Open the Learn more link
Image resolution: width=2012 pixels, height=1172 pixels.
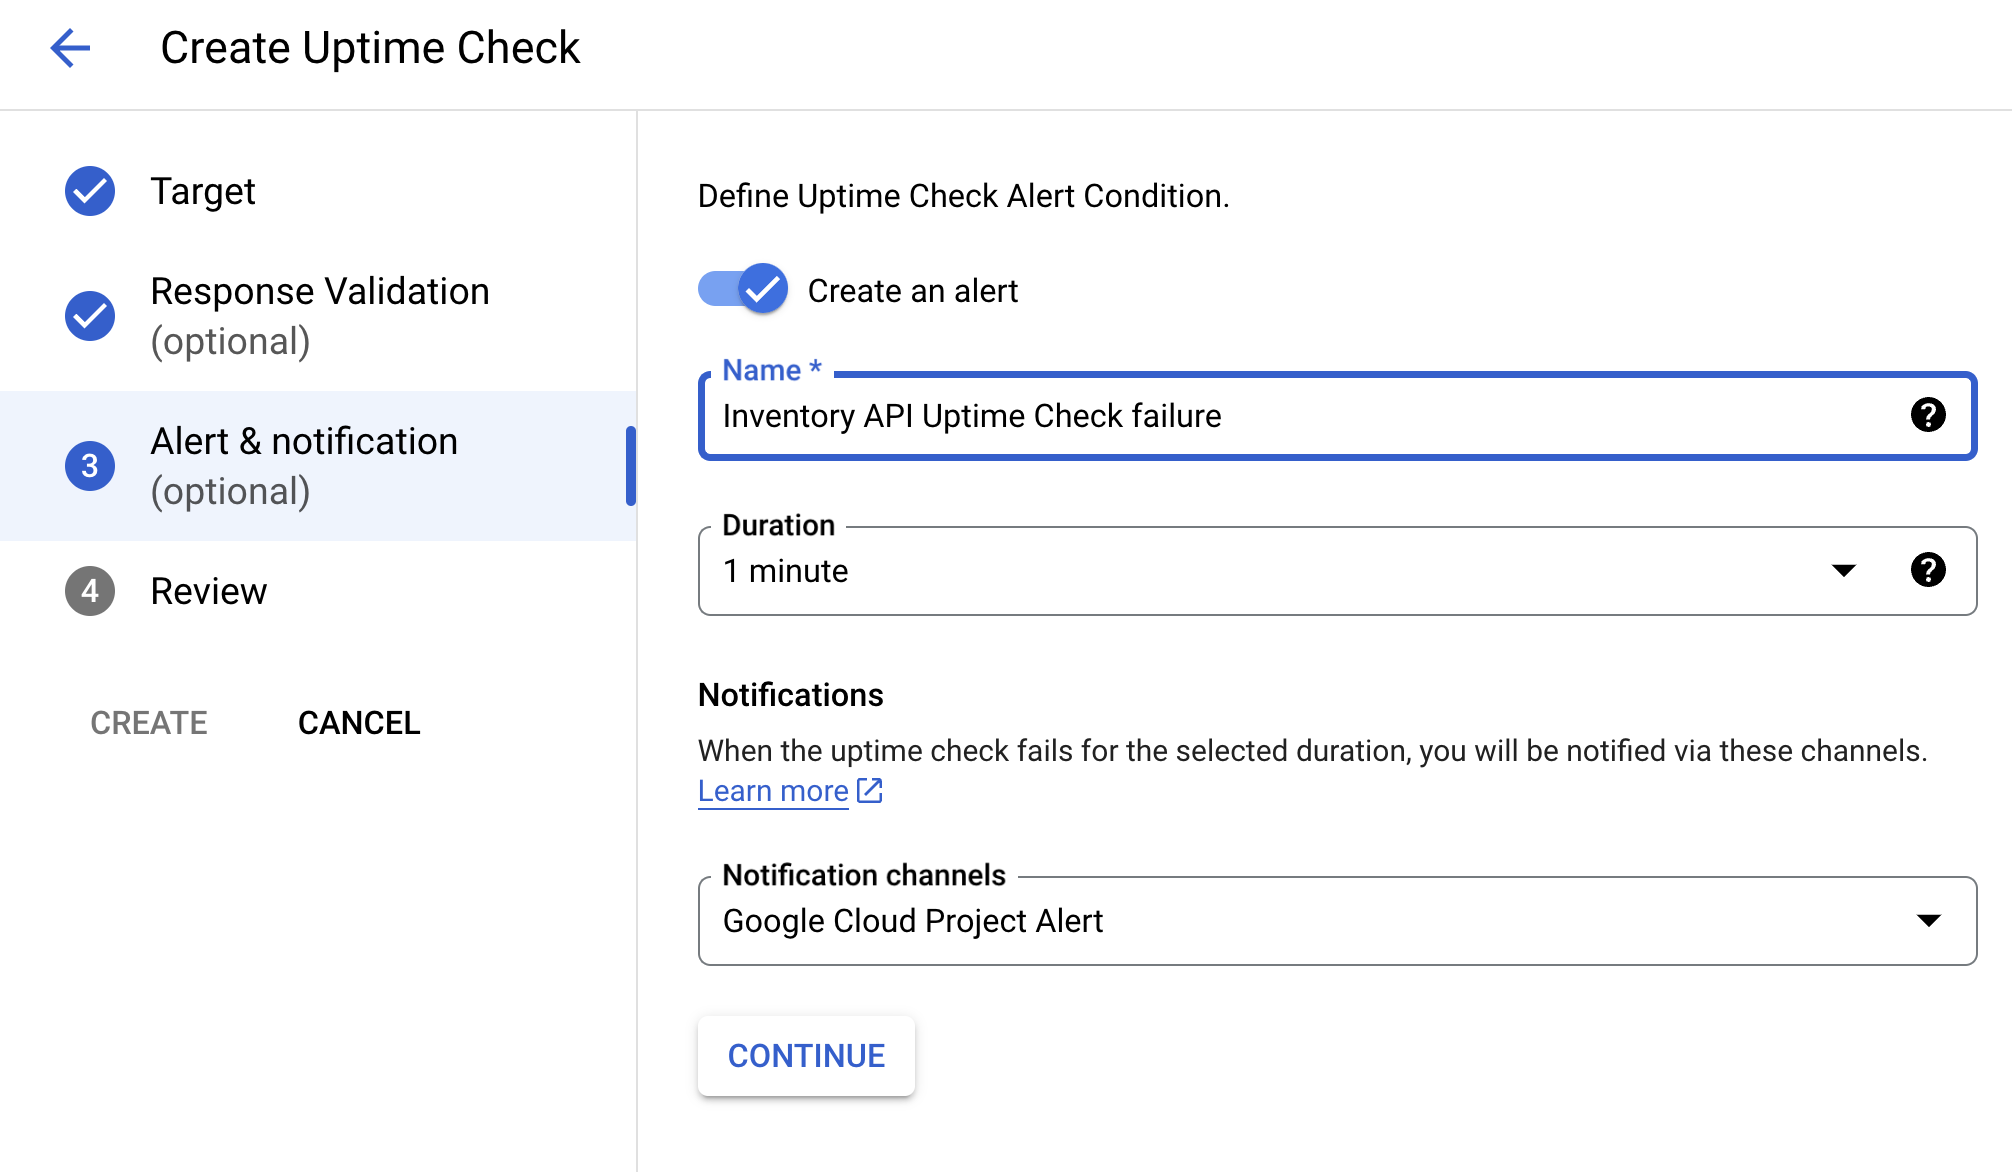pos(773,791)
